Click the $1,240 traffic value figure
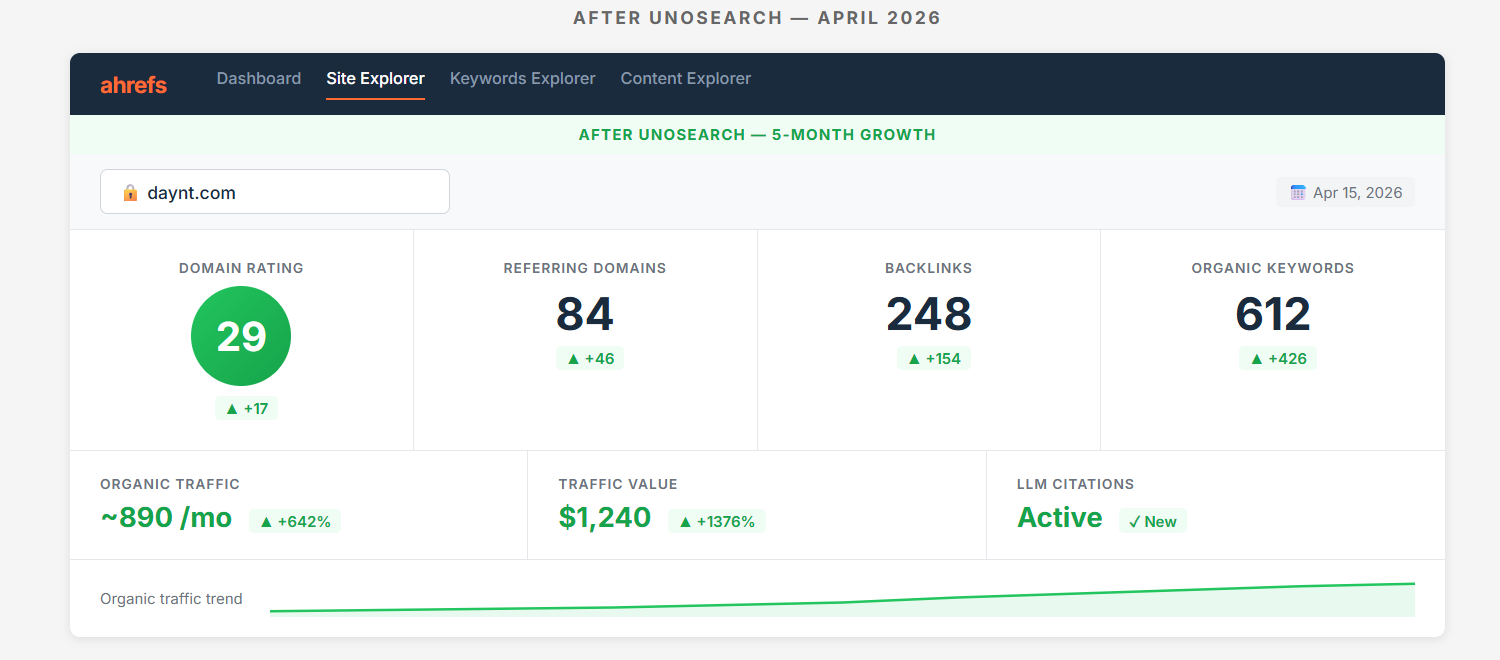 point(605,518)
